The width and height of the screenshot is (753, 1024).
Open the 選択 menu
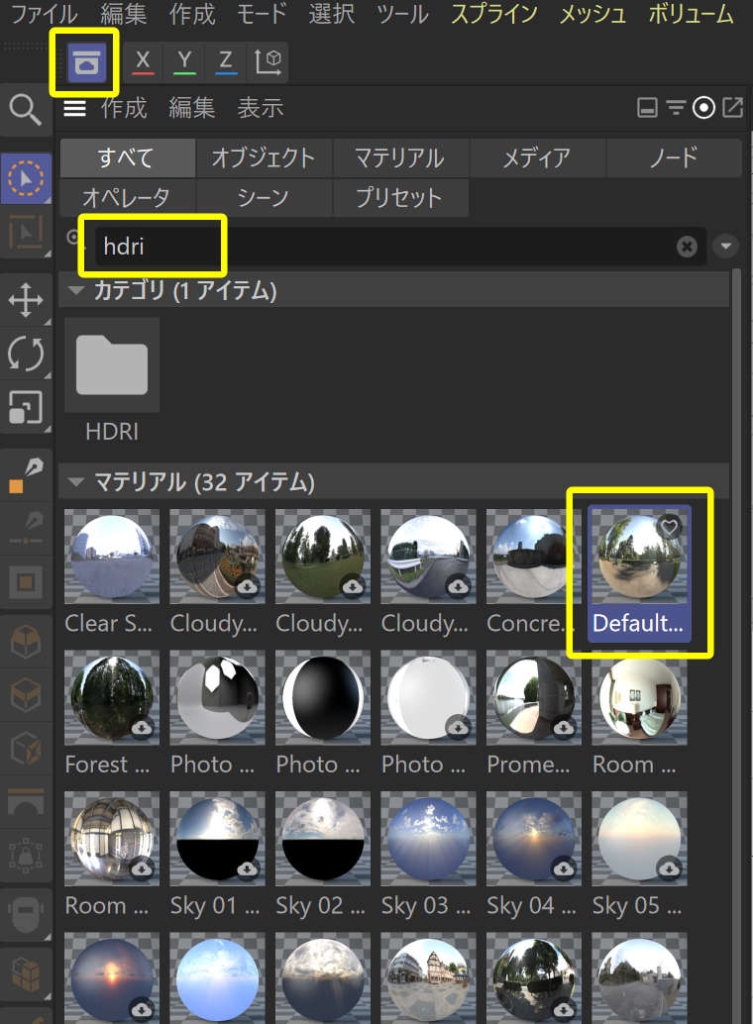[x=332, y=14]
